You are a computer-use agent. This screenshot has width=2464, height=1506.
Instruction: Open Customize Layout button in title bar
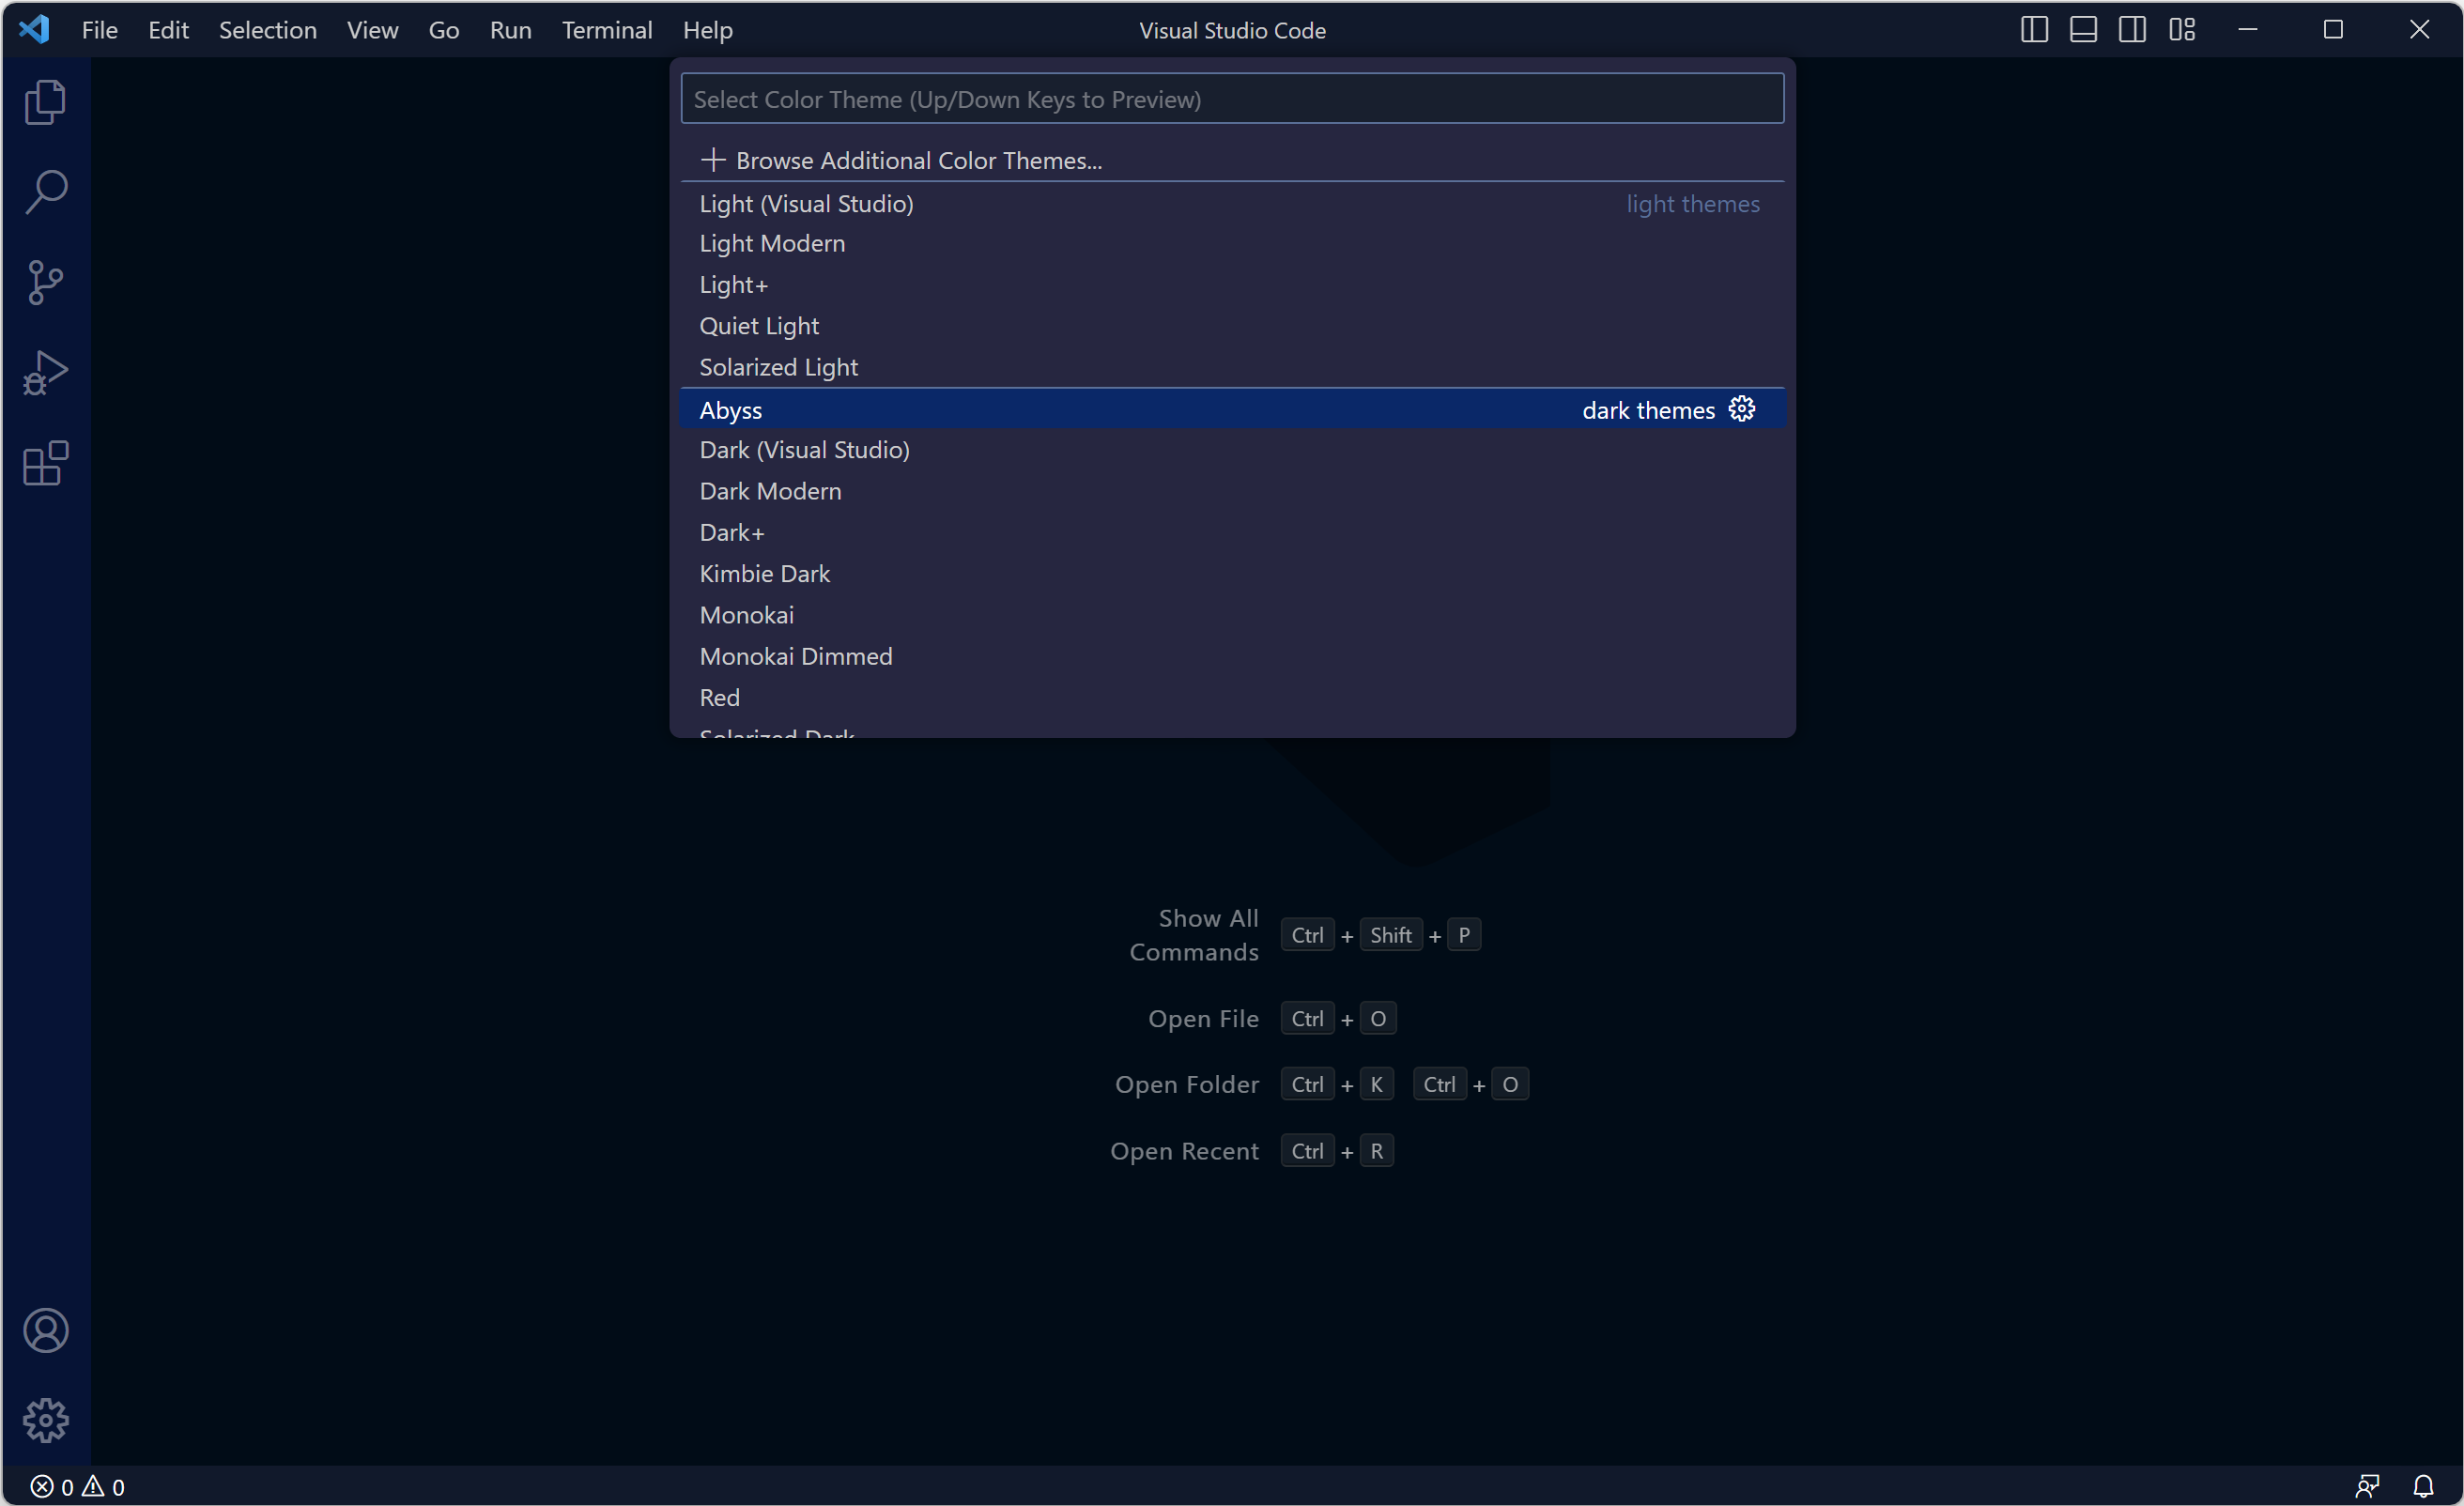2181,30
